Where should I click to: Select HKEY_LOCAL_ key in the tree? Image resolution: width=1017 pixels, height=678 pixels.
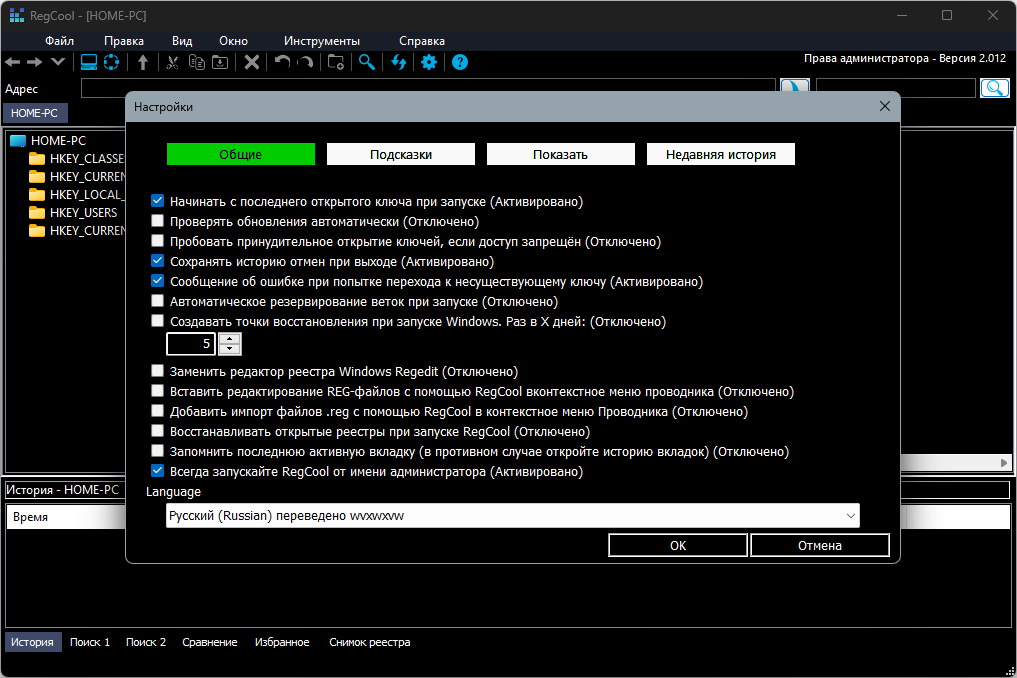coord(87,195)
